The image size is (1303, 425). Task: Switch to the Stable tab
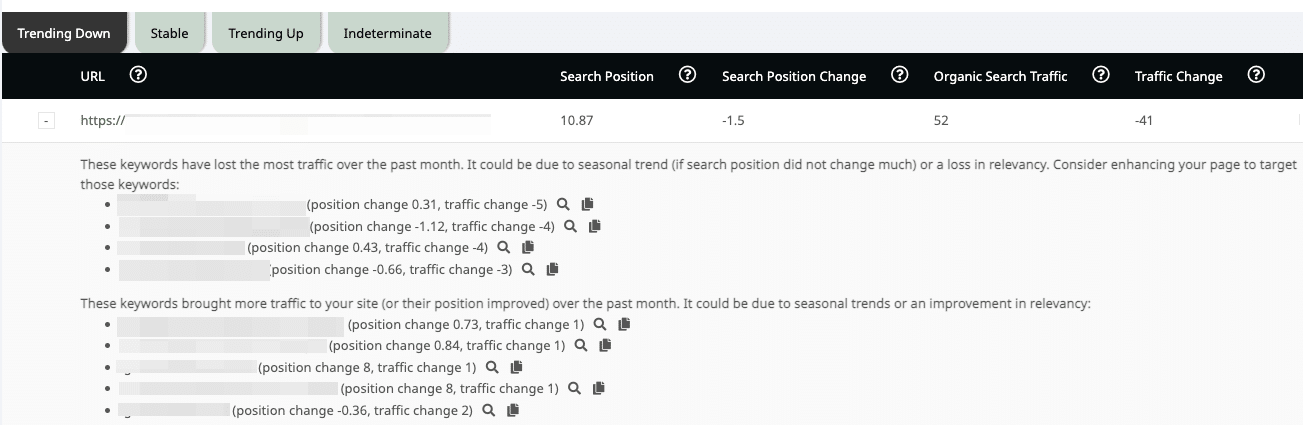click(169, 33)
